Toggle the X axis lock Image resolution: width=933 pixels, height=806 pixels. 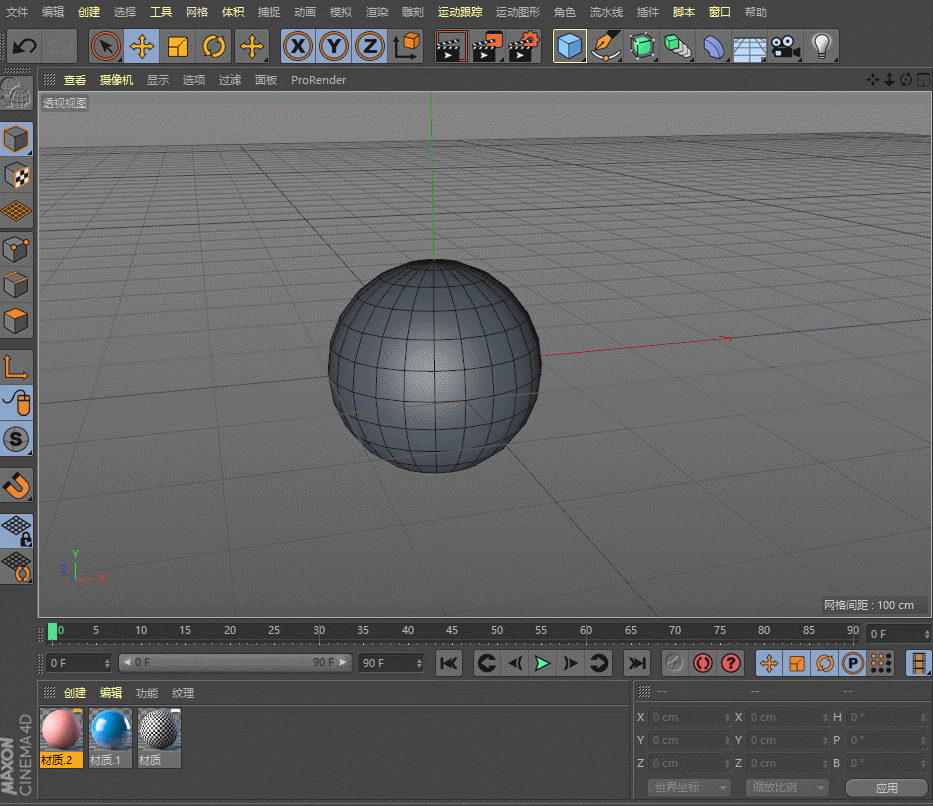coord(297,46)
